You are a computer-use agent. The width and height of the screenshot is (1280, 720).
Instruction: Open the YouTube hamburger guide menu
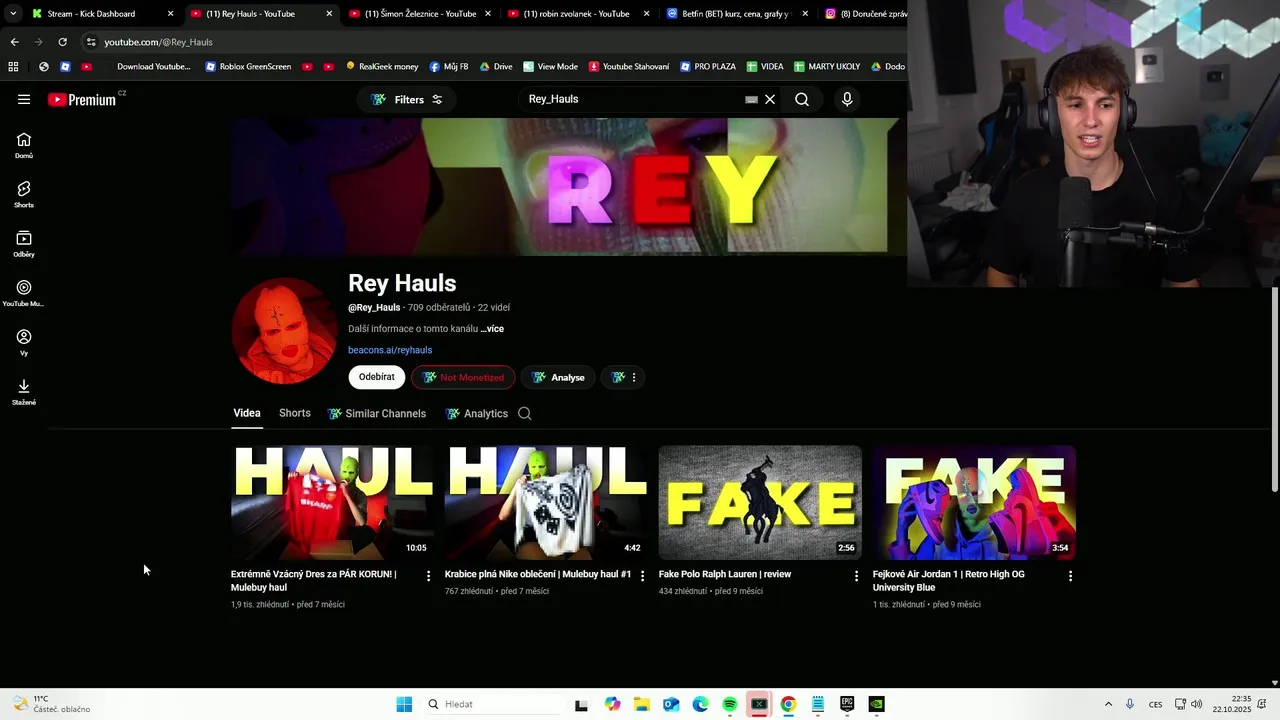[24, 99]
